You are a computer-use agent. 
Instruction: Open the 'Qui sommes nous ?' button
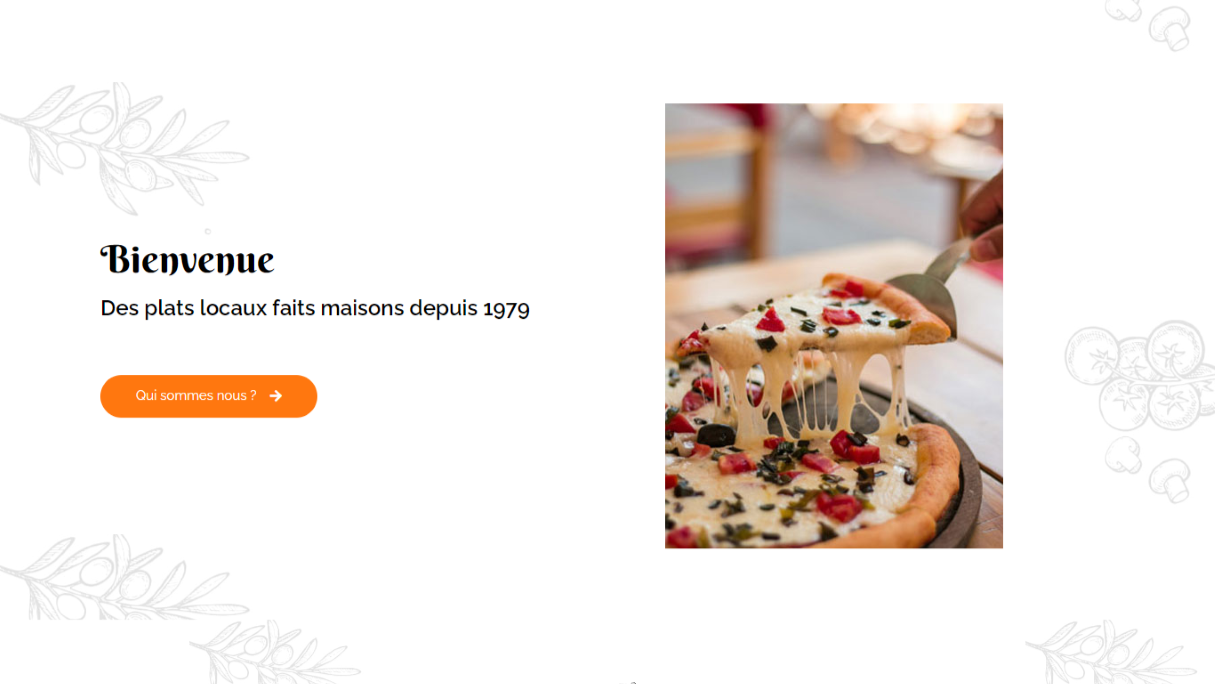[208, 396]
